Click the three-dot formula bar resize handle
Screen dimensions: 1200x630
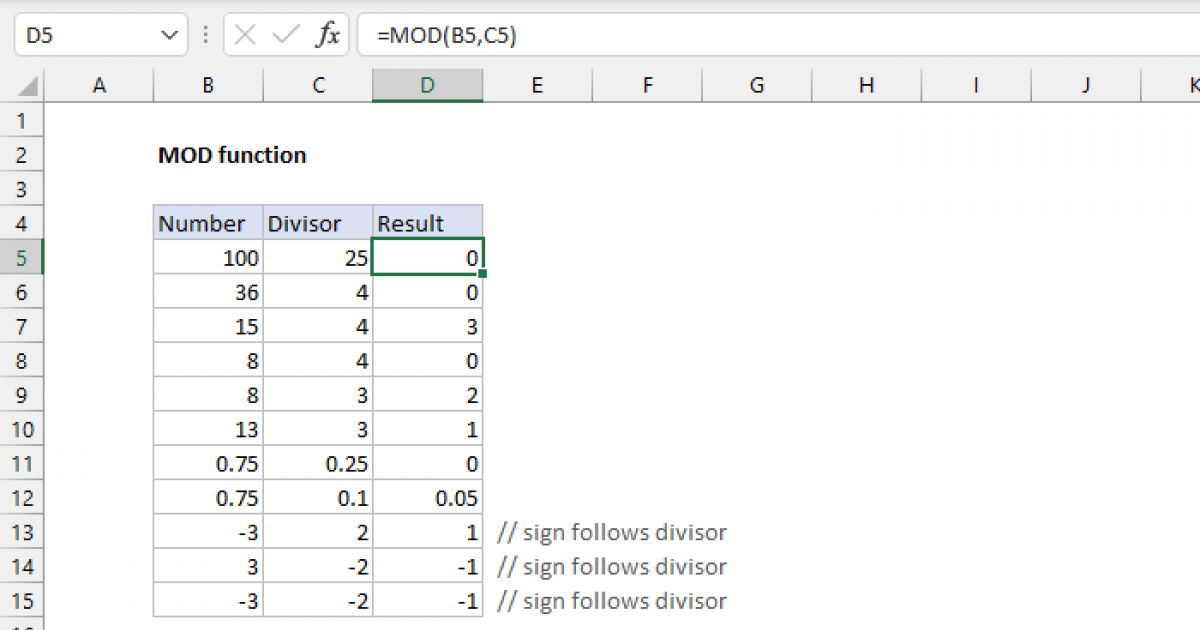(x=205, y=36)
